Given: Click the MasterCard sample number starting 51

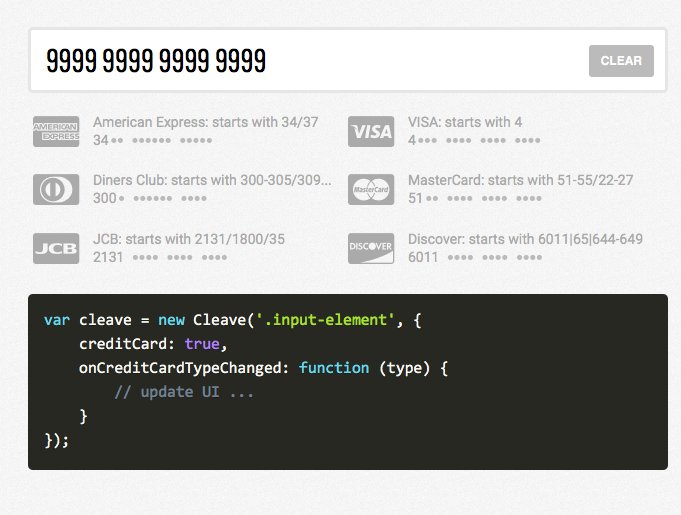Looking at the screenshot, I should 475,198.
